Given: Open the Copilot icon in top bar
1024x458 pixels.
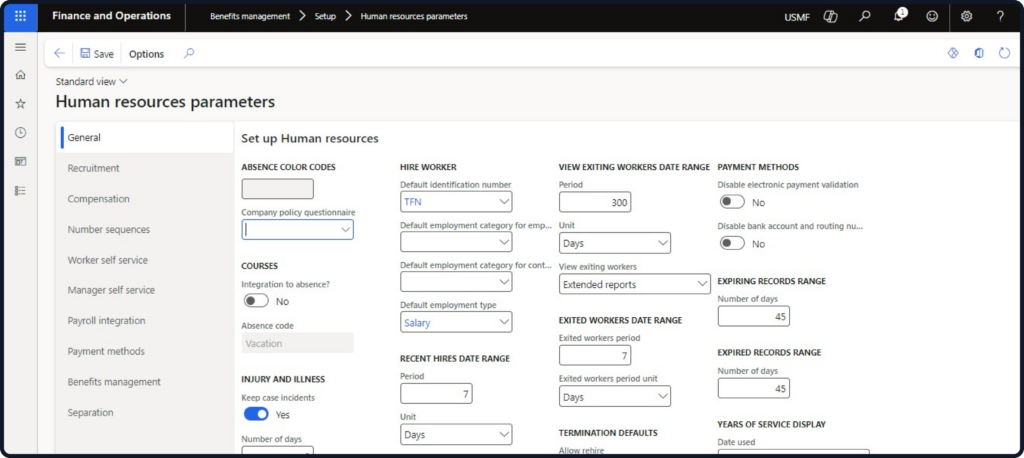Looking at the screenshot, I should click(831, 17).
